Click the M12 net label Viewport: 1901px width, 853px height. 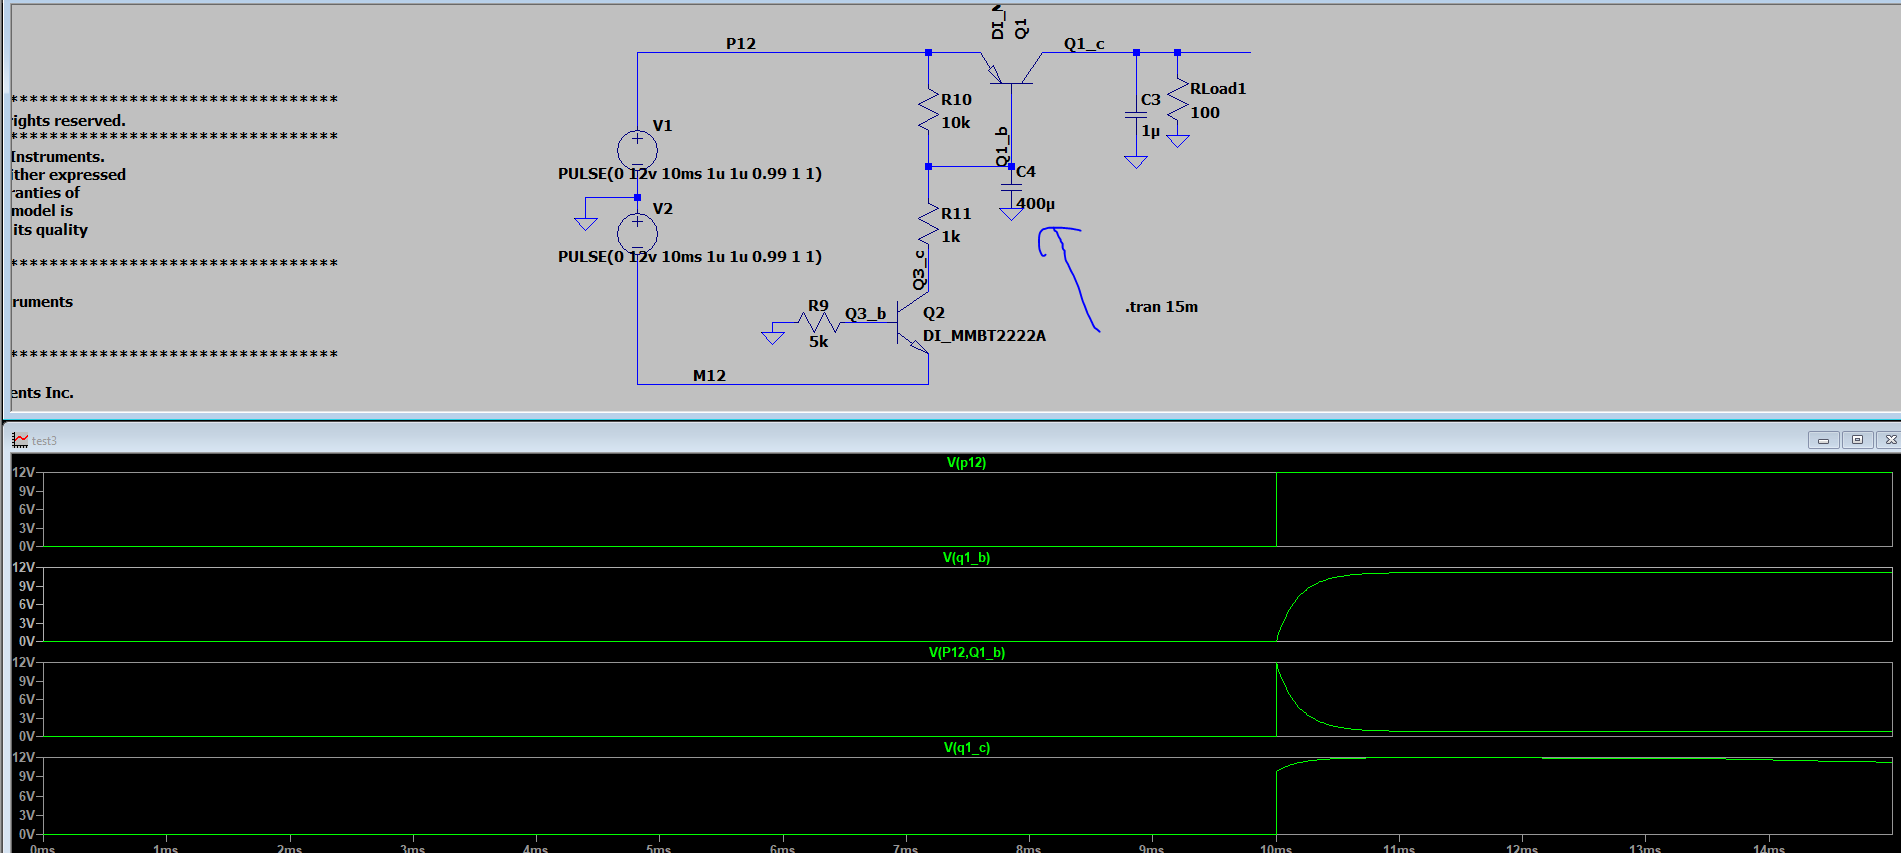(x=709, y=375)
